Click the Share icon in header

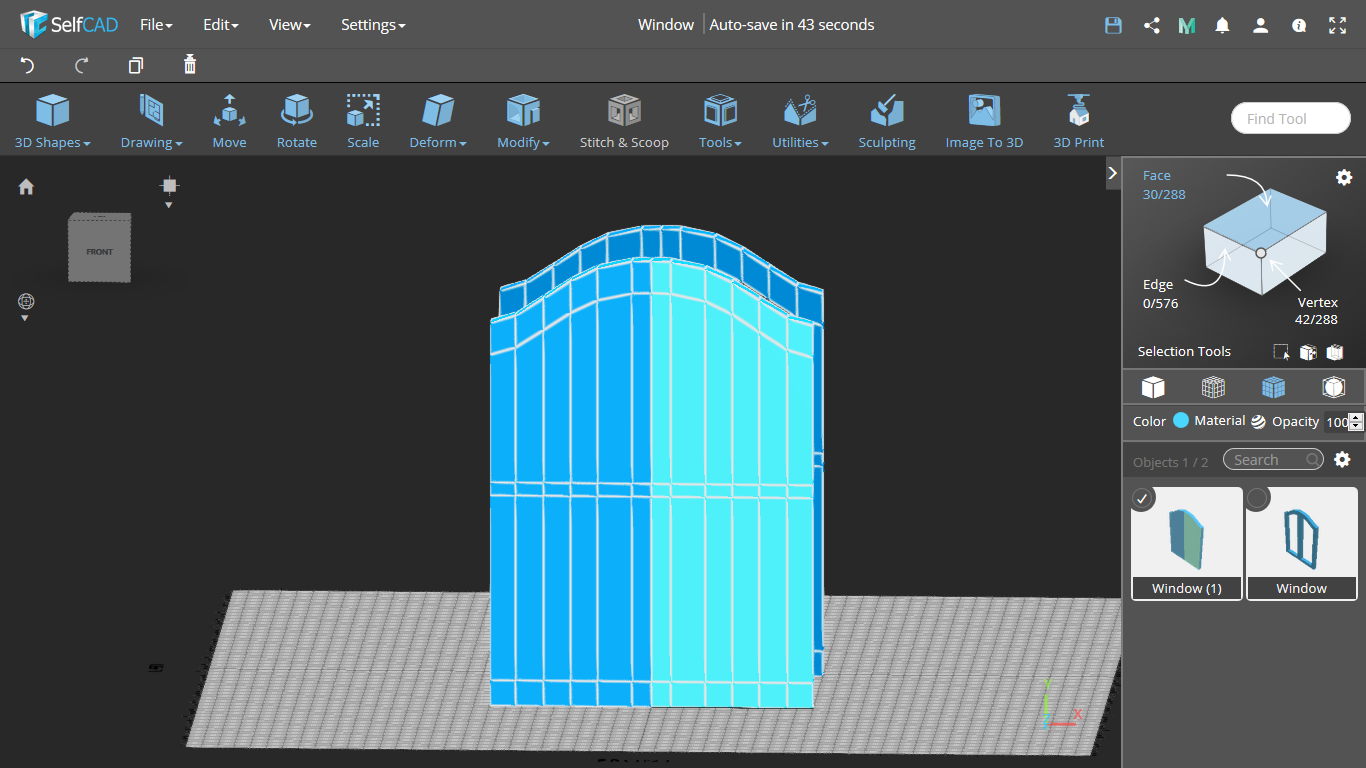(x=1151, y=26)
